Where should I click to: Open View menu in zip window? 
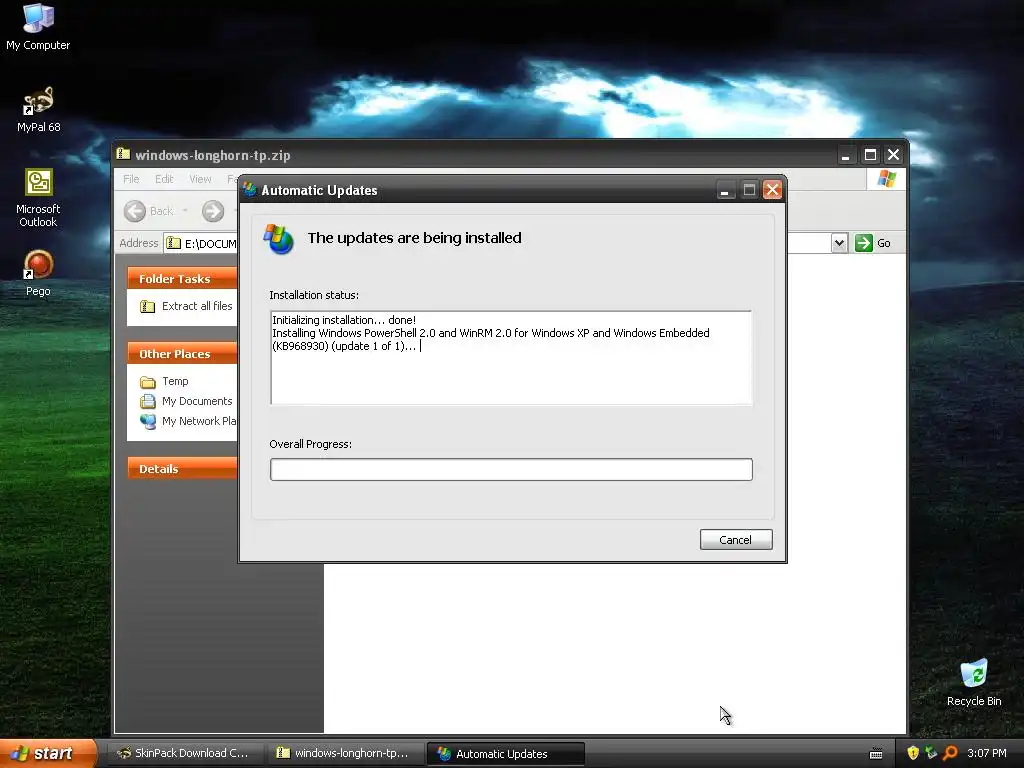pos(200,179)
